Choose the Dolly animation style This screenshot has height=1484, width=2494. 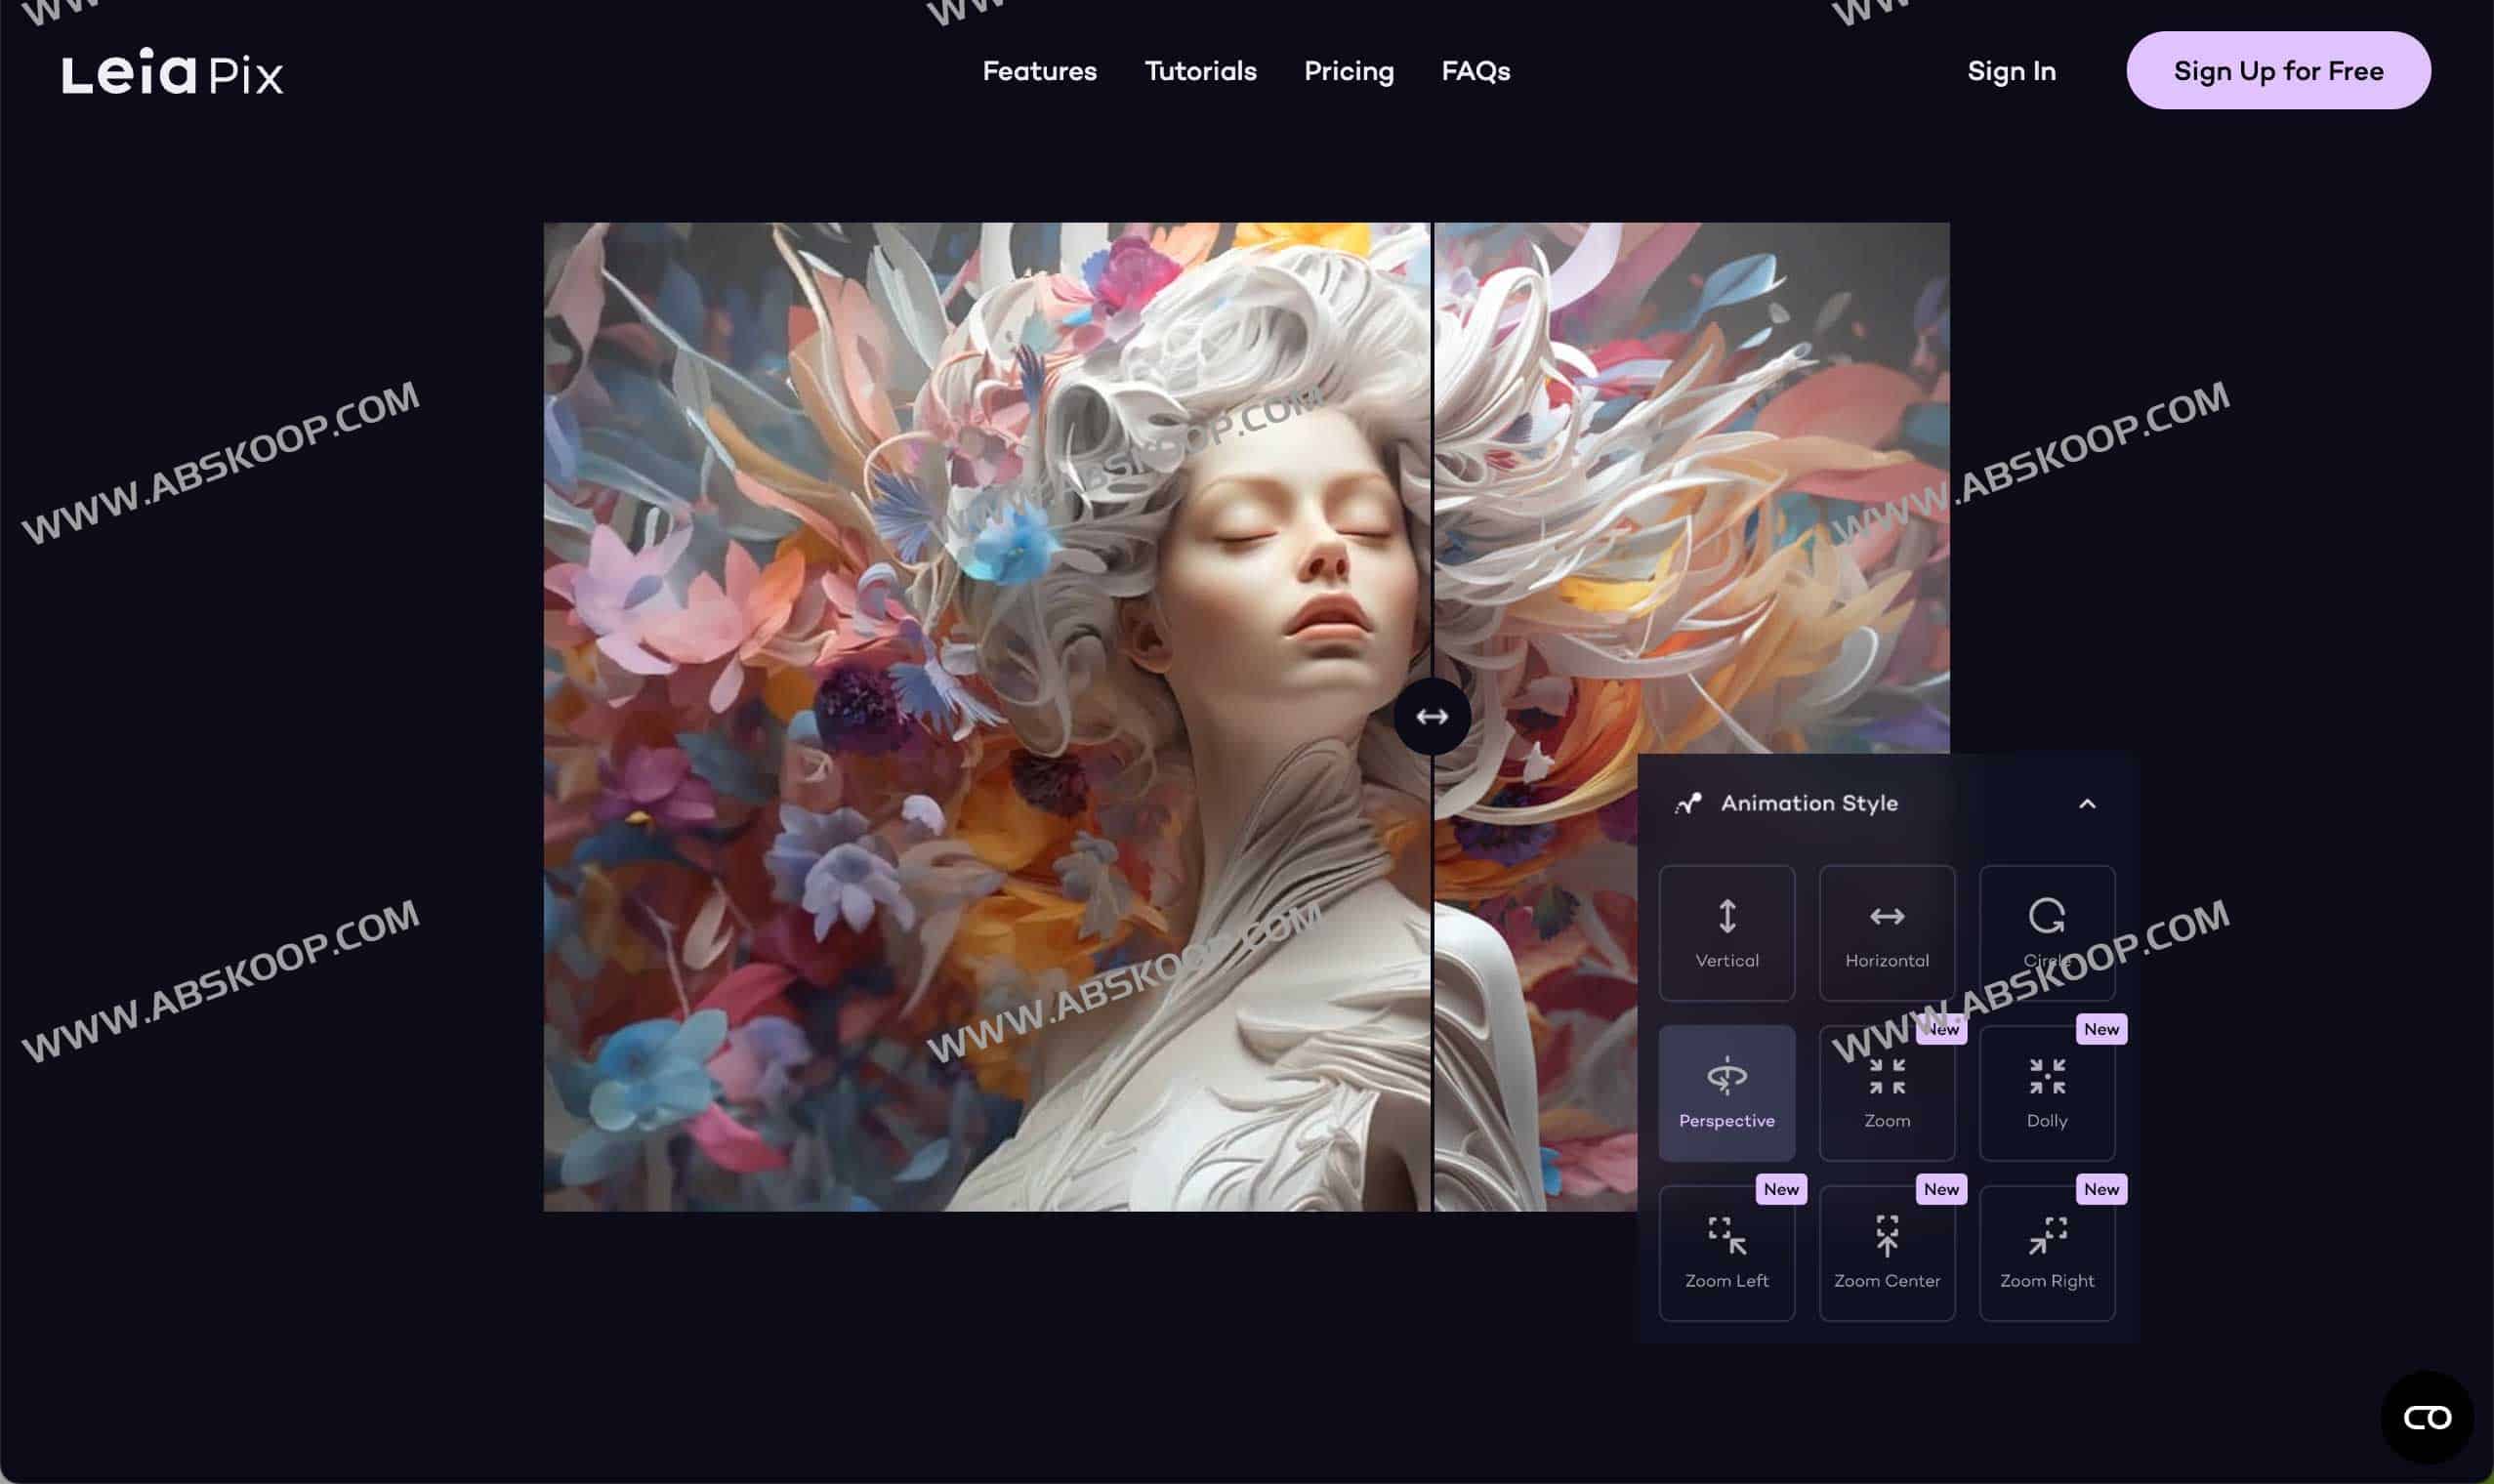click(x=2046, y=1092)
